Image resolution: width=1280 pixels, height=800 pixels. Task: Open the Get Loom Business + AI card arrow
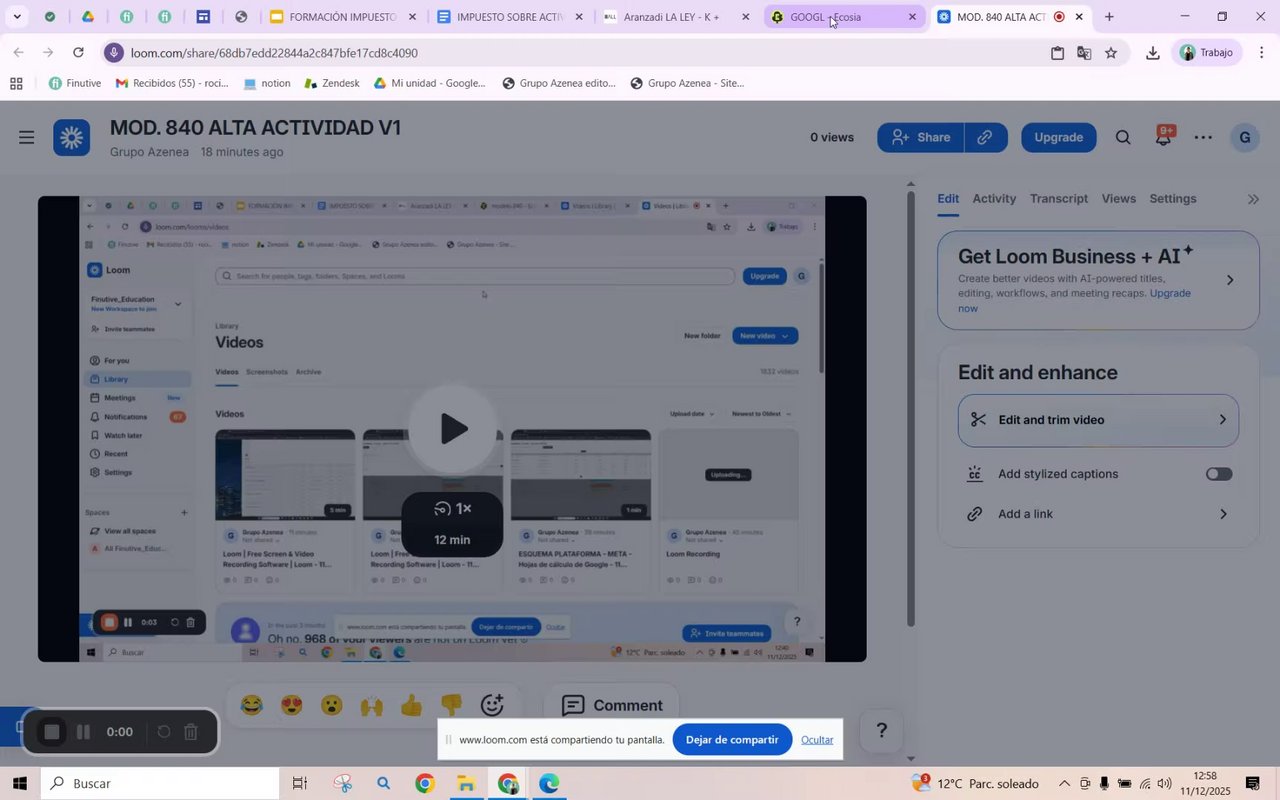(x=1230, y=280)
